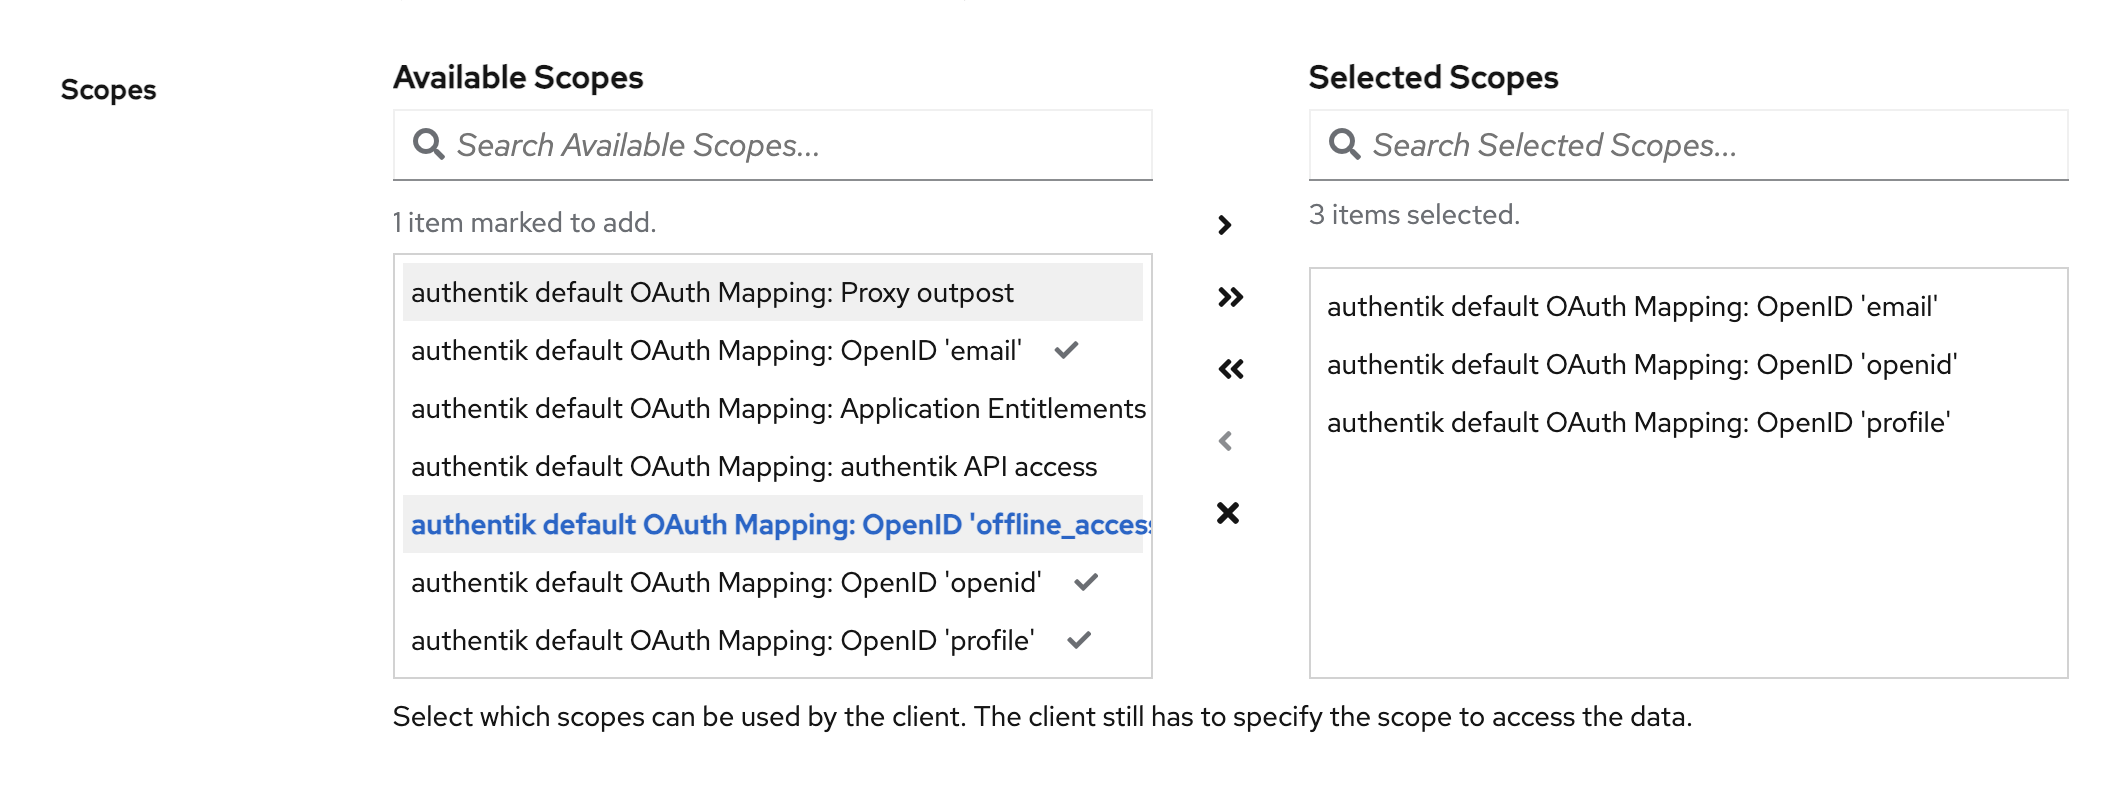Select OpenID 'openid' in Selected Scopes
2104x806 pixels.
pyautogui.click(x=1688, y=364)
